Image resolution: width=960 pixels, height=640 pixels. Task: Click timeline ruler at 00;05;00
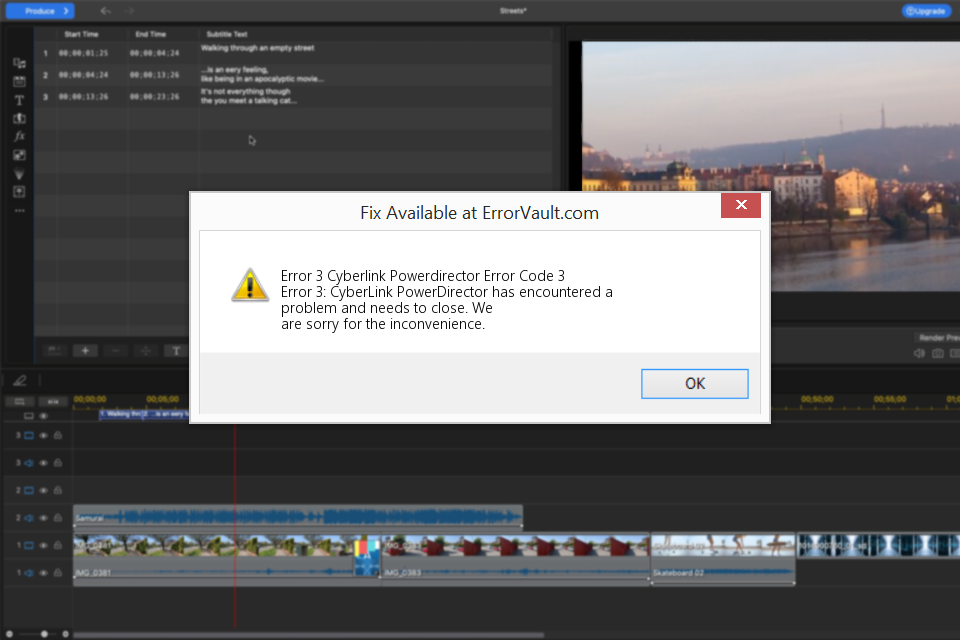[162, 399]
